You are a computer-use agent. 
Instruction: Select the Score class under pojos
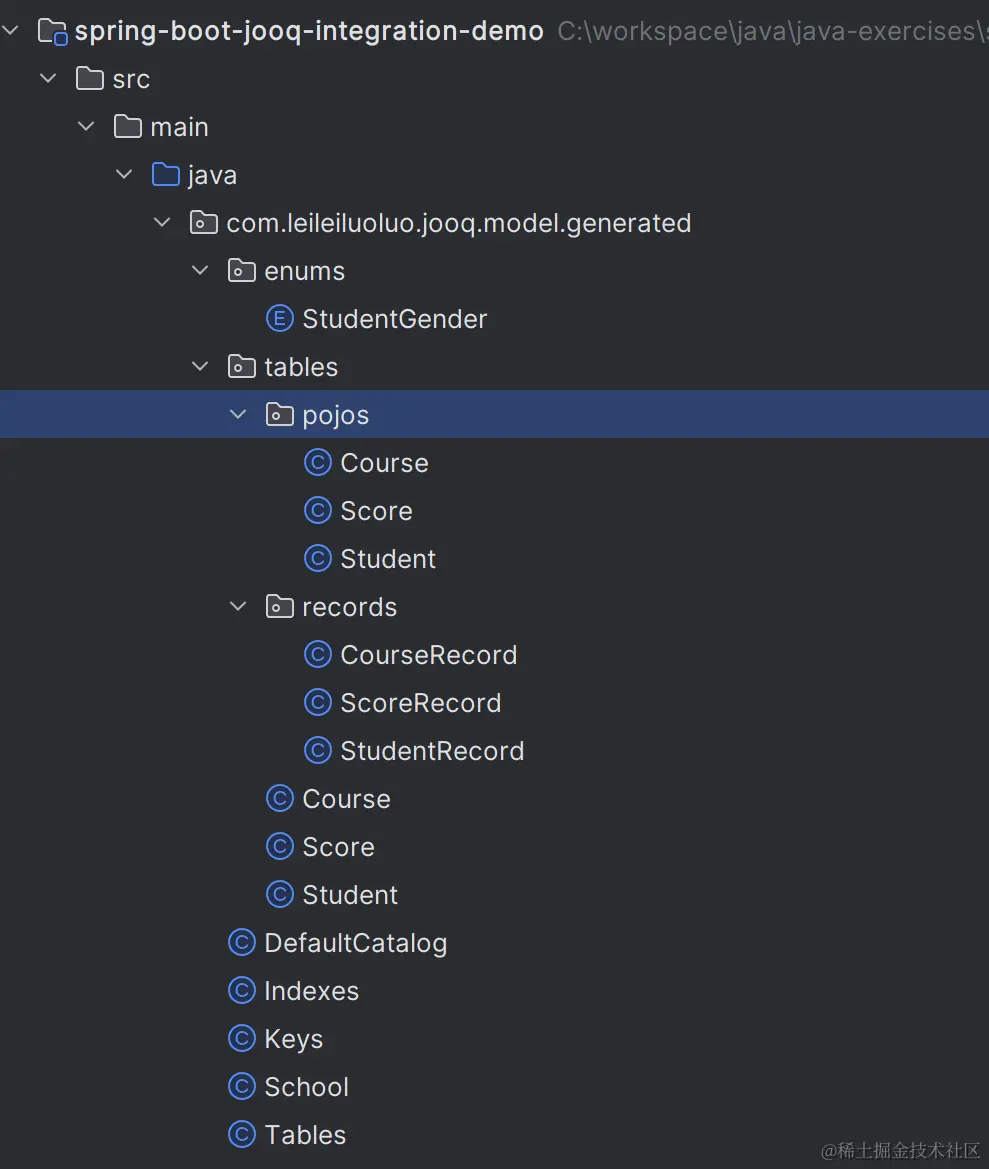click(x=376, y=511)
